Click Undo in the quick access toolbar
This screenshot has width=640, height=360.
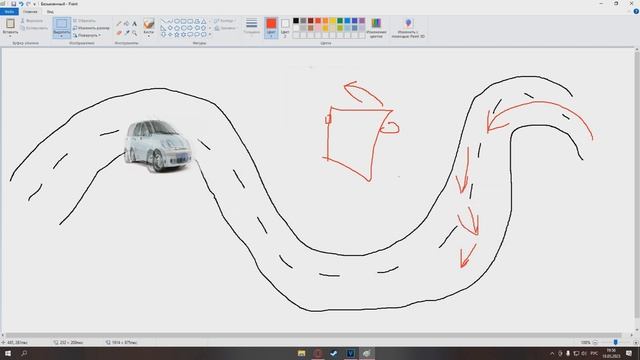click(x=21, y=4)
